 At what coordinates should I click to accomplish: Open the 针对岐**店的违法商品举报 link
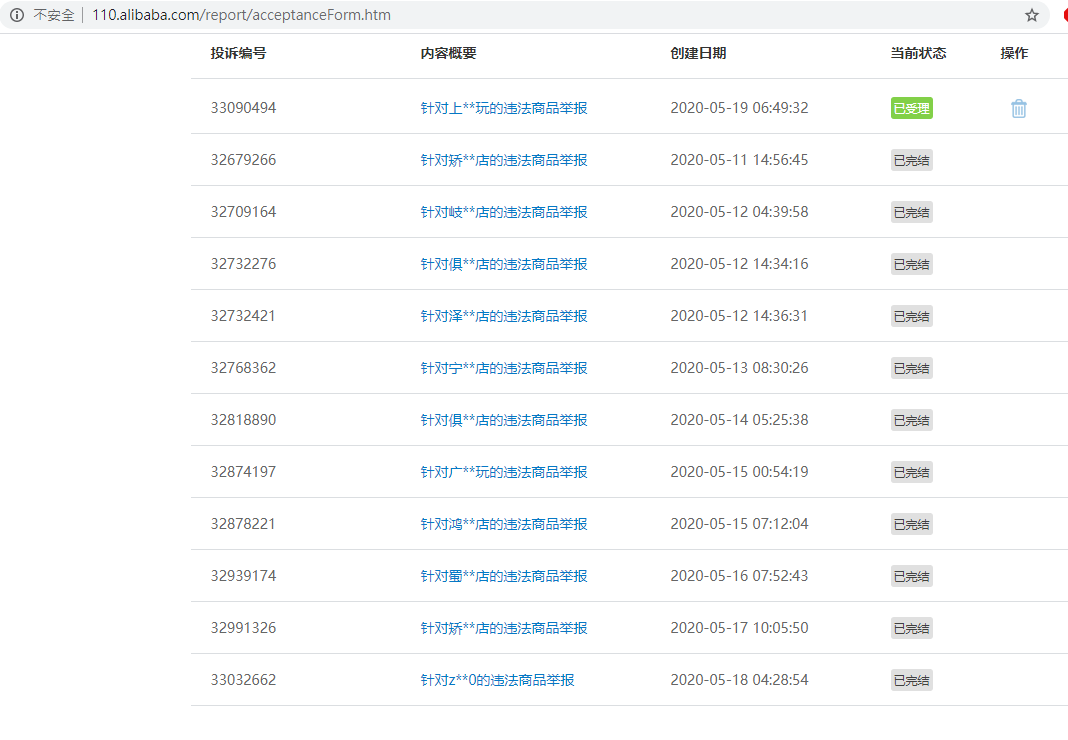503,212
